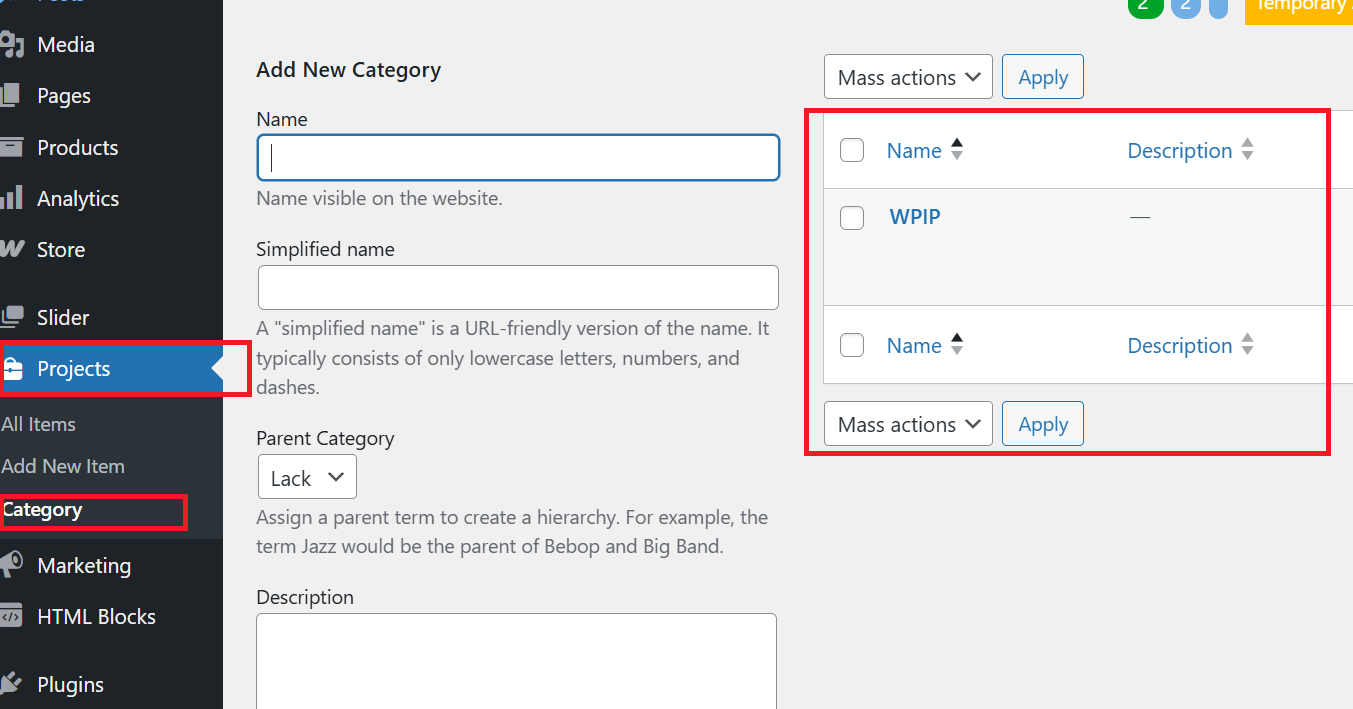Click the bottom Apply button
Screen dimensions: 1353x709
[x=1043, y=424]
